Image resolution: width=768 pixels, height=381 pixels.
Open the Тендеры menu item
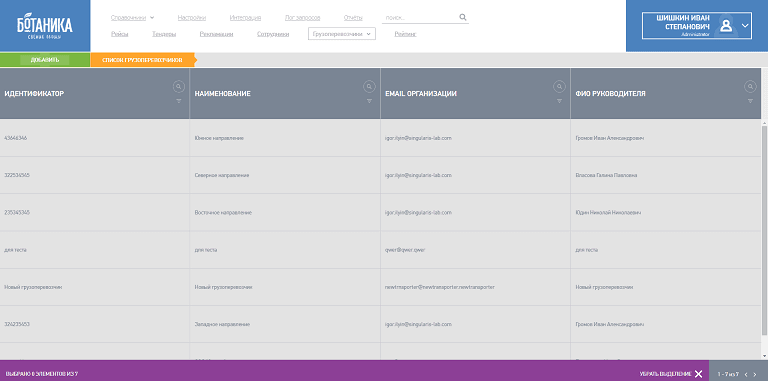pos(164,34)
